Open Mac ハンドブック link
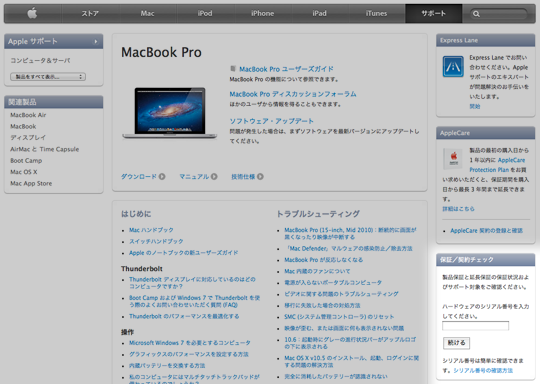 (151, 230)
